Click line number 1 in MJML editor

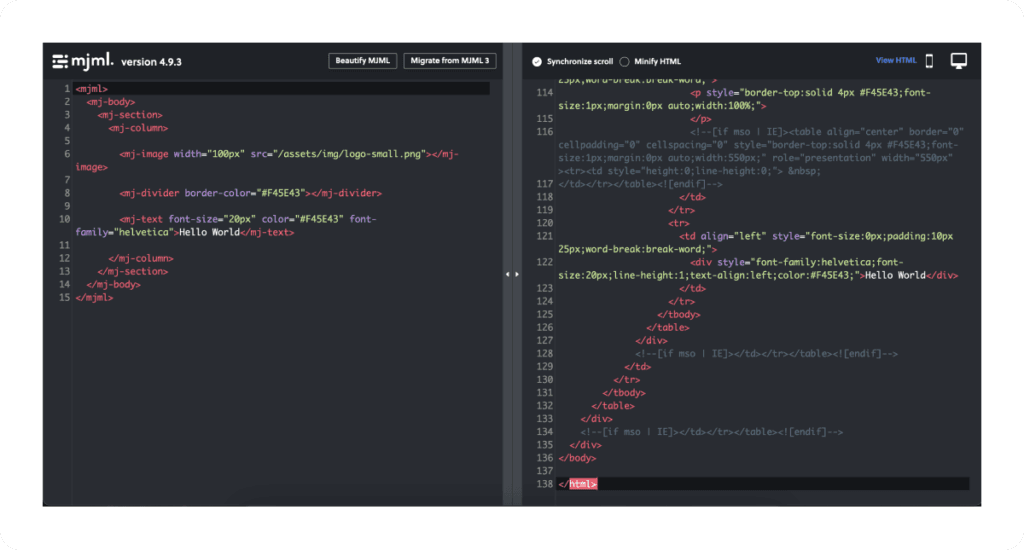coord(66,89)
